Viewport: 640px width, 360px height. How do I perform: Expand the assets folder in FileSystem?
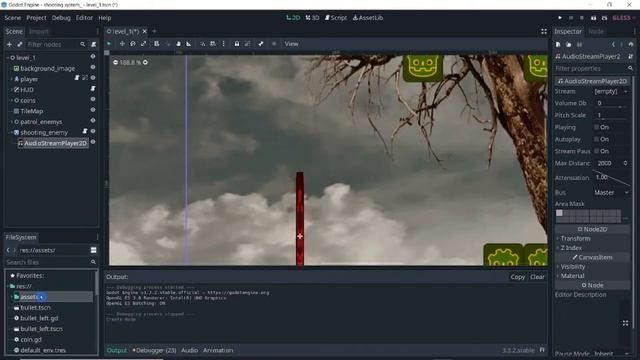click(x=11, y=297)
